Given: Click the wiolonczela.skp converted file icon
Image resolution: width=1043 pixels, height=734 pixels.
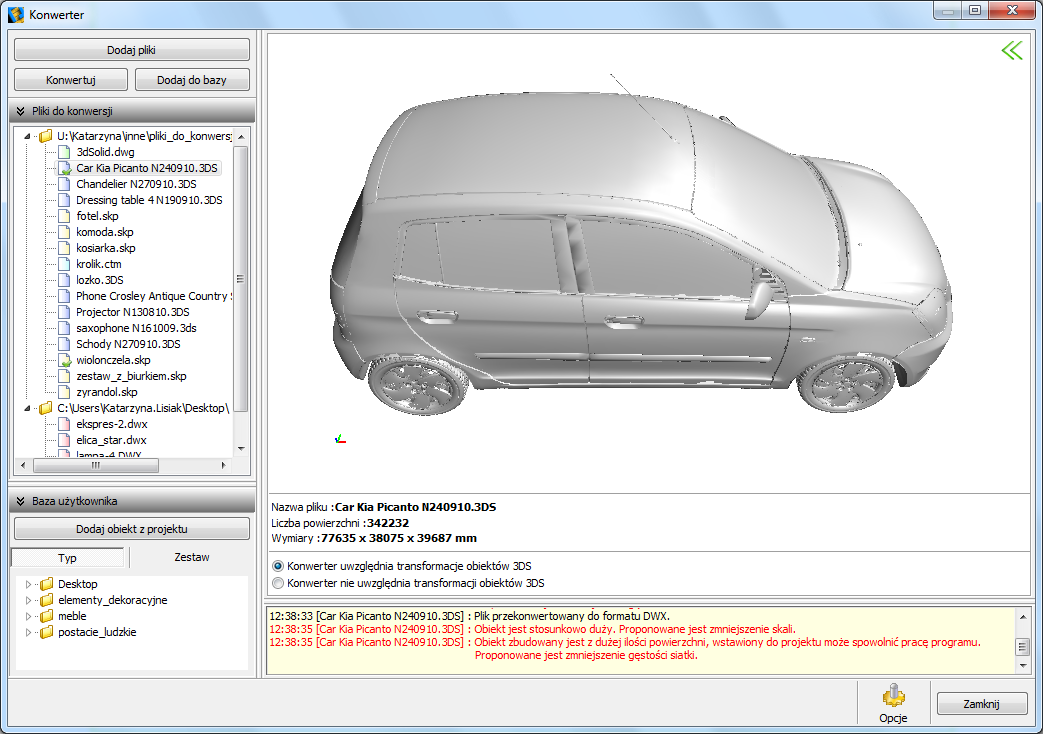Looking at the screenshot, I should point(65,360).
